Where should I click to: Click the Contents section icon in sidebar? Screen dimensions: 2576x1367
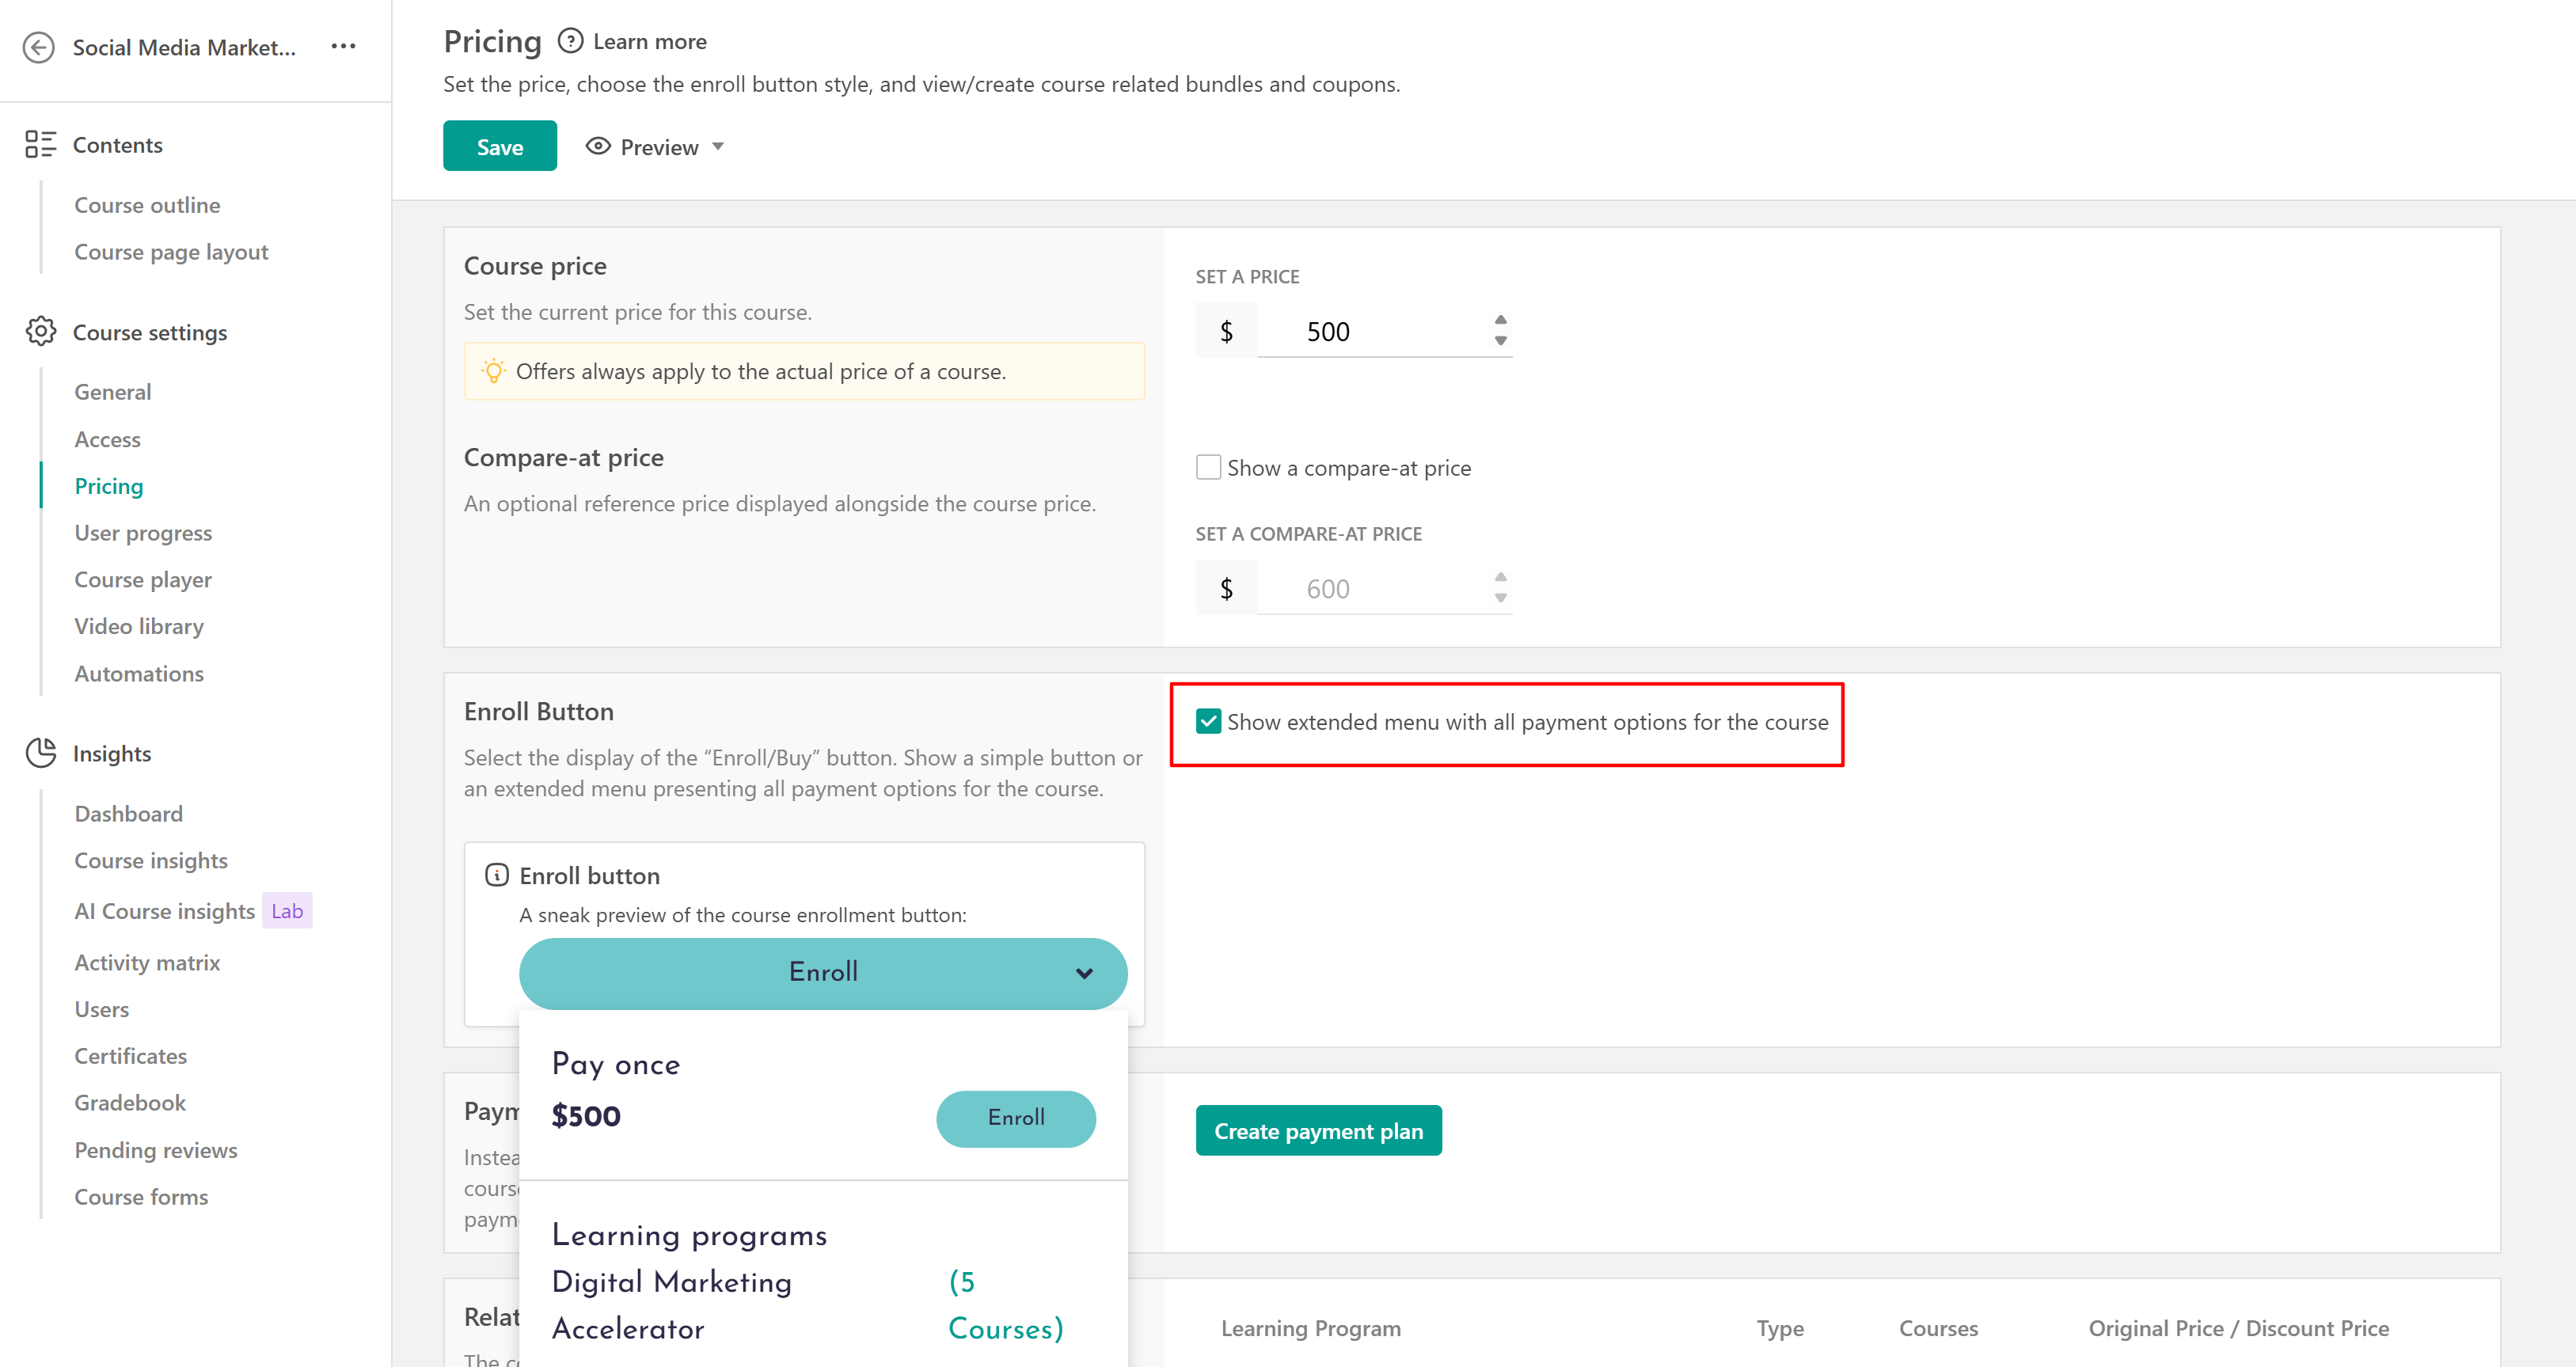[40, 144]
